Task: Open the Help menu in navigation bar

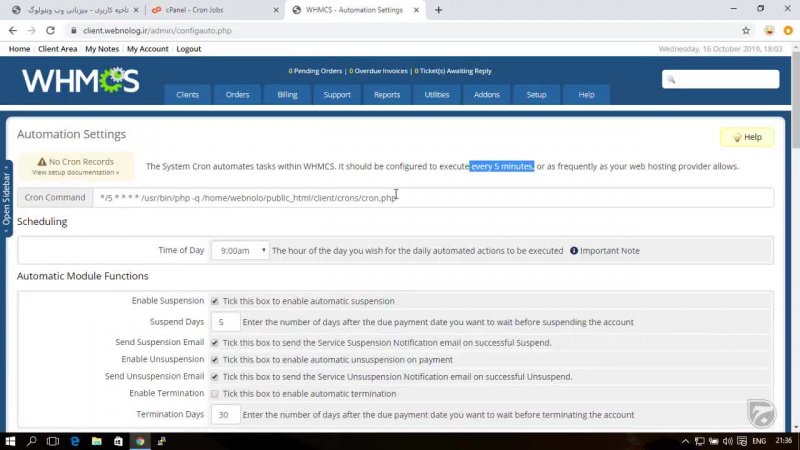Action: 586,95
